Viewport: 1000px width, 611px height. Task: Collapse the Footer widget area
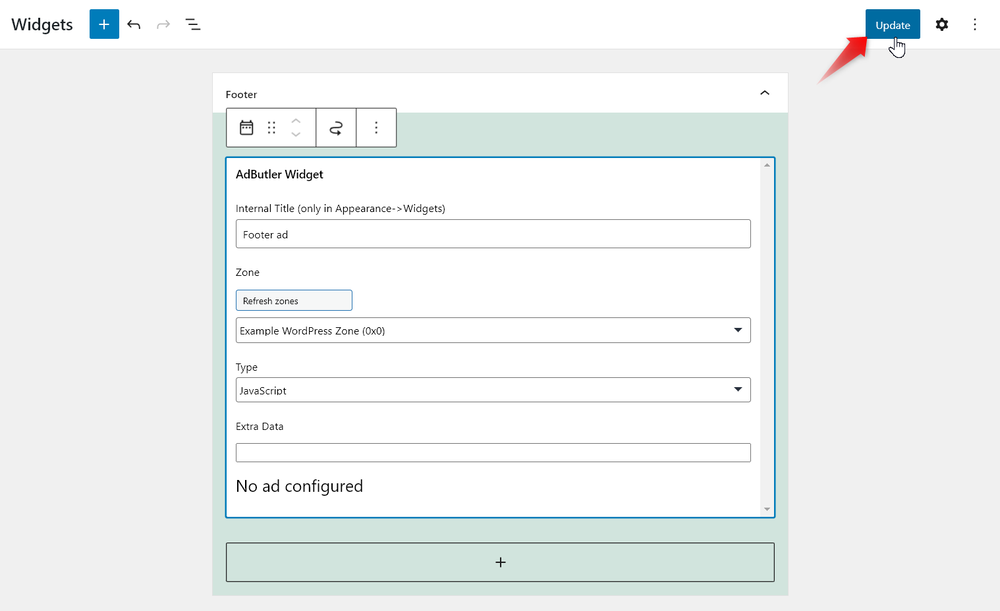coord(765,93)
